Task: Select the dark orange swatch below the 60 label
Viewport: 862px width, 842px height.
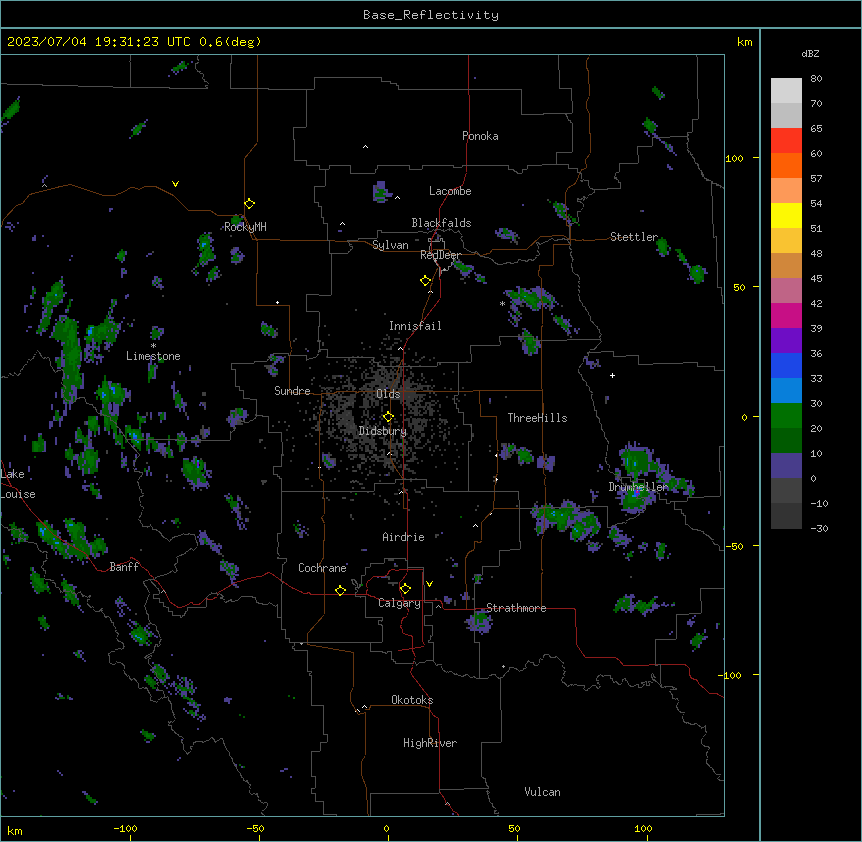Action: coord(786,165)
